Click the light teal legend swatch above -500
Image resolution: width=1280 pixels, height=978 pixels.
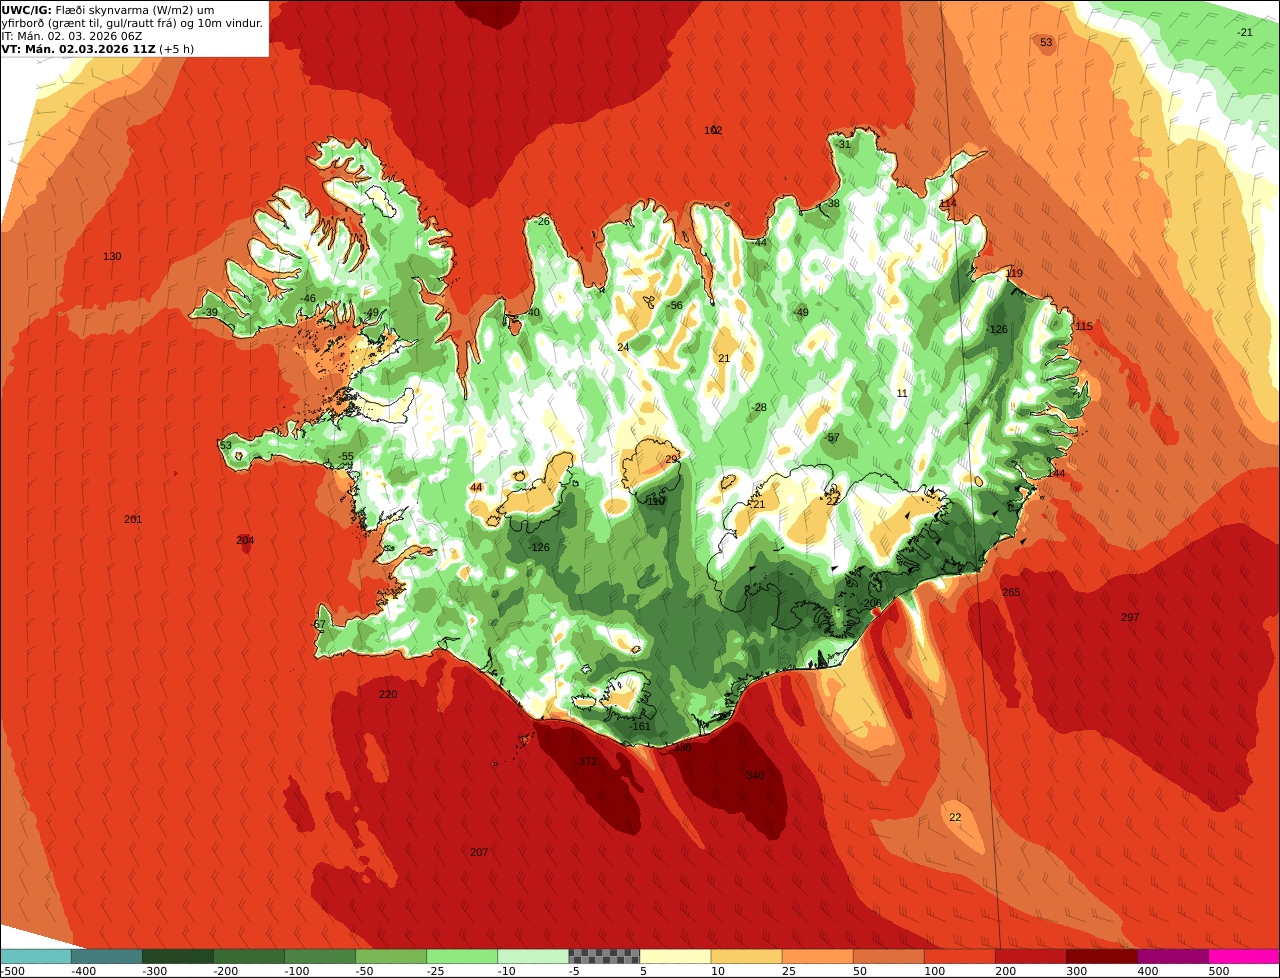pyautogui.click(x=35, y=956)
